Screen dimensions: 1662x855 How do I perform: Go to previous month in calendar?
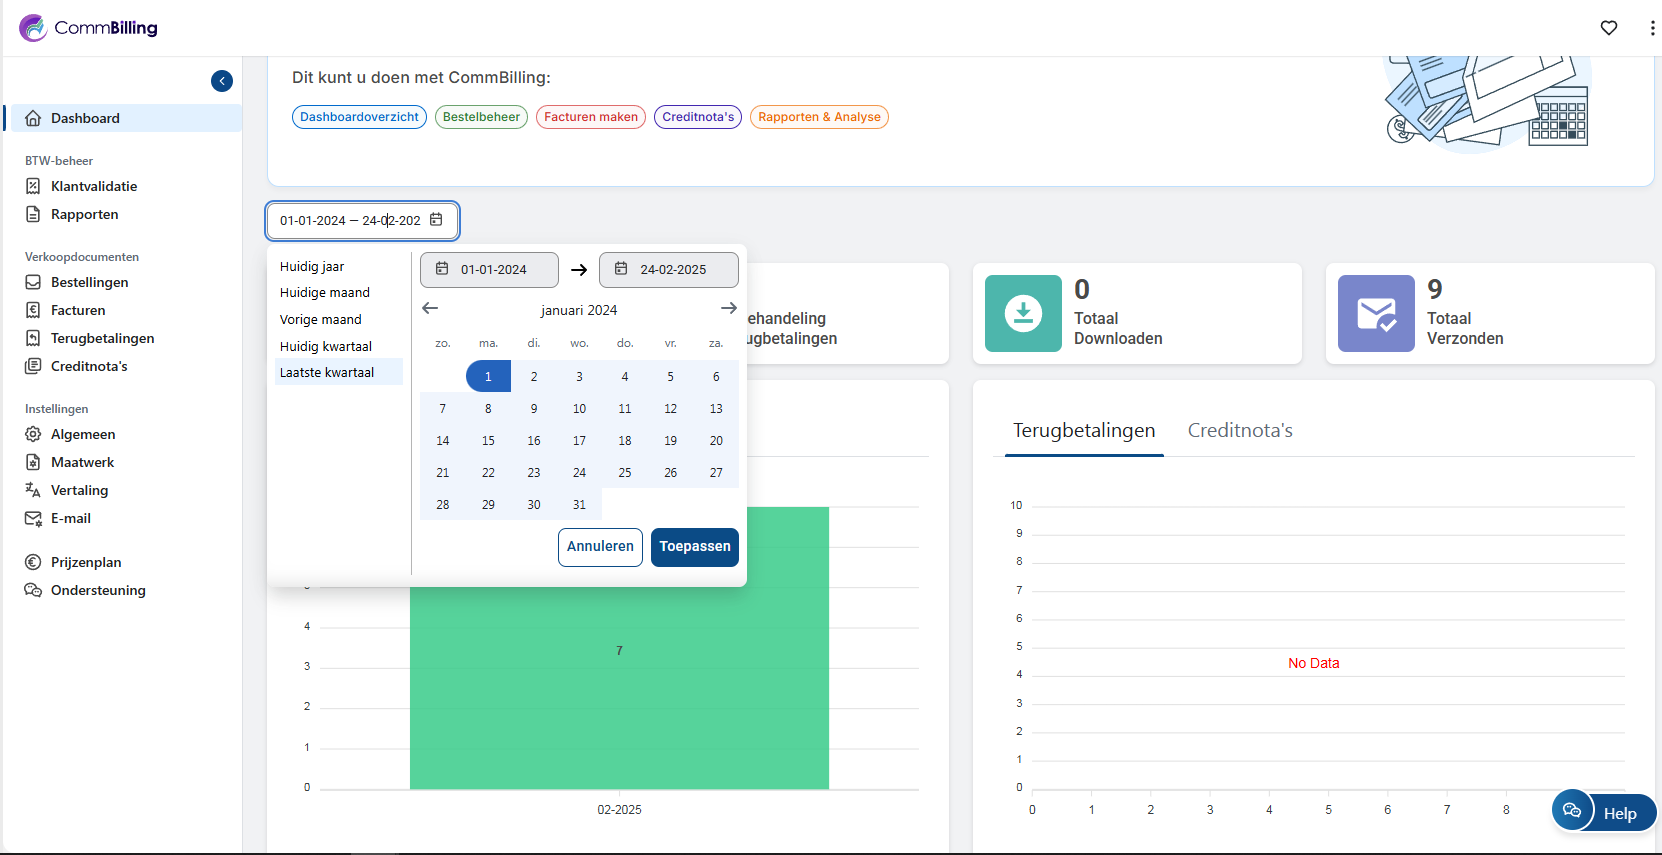coord(430,309)
